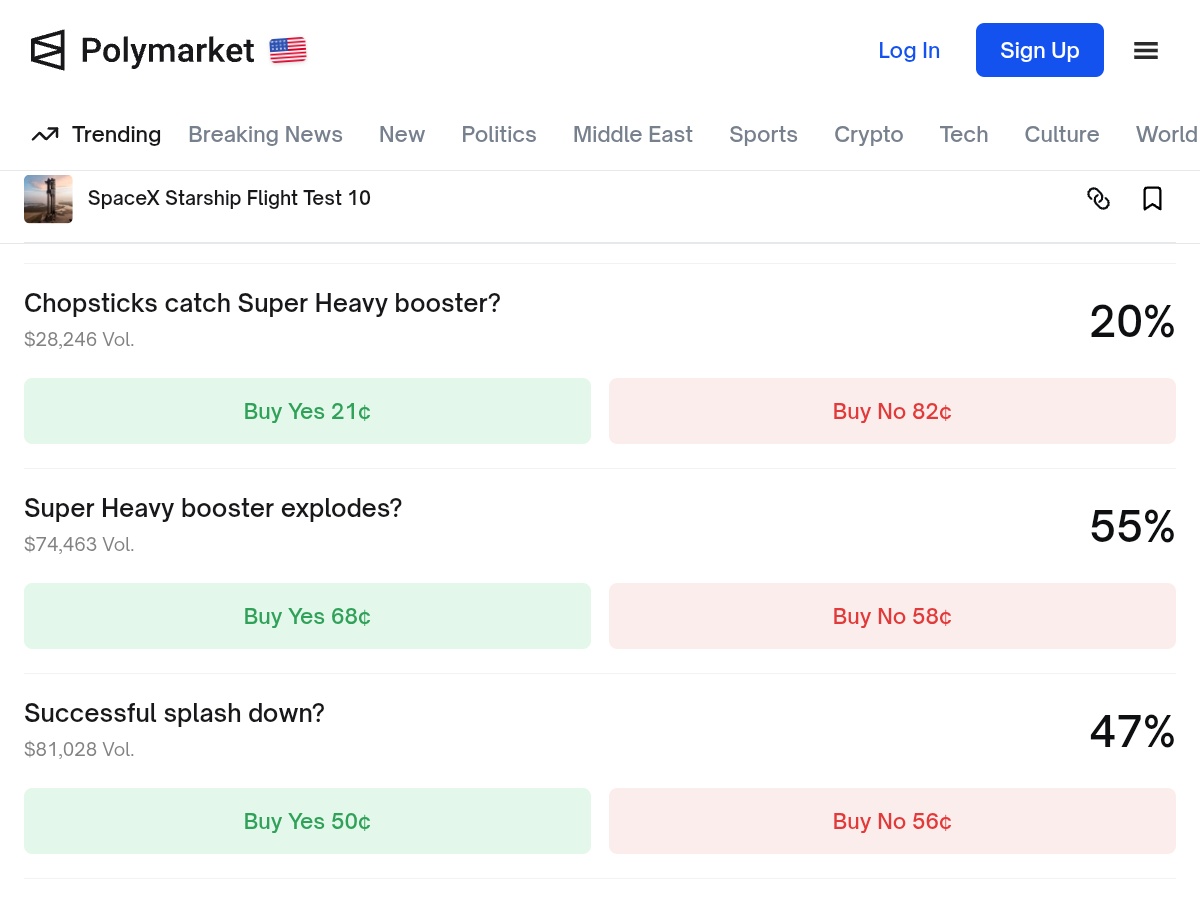Click the Trending arrow icon
Screen dimensions: 1200x900
[x=44, y=135]
